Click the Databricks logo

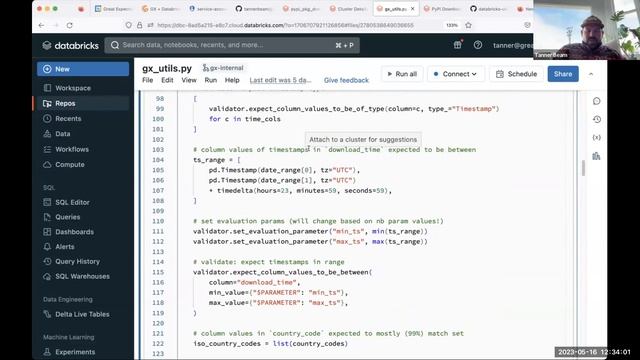[x=71, y=45]
